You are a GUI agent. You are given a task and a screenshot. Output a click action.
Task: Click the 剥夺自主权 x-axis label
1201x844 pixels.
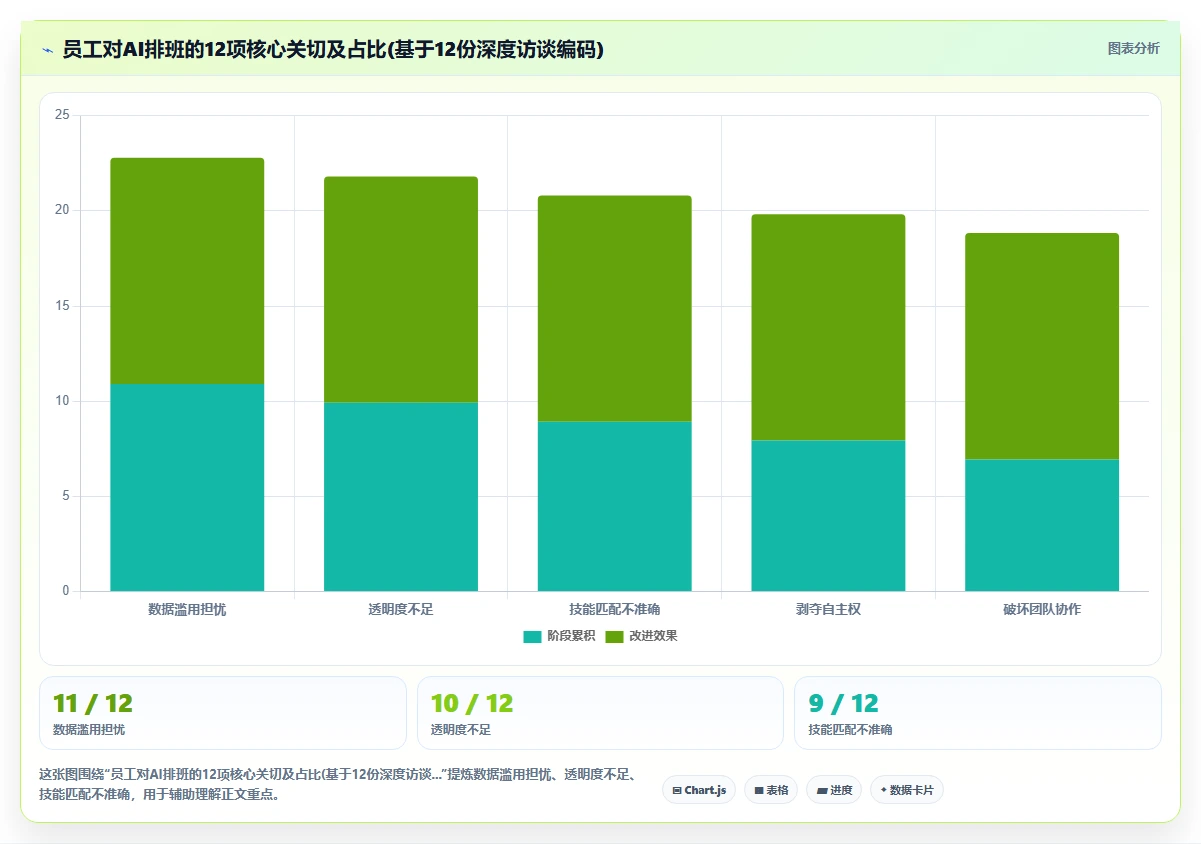pyautogui.click(x=828, y=609)
